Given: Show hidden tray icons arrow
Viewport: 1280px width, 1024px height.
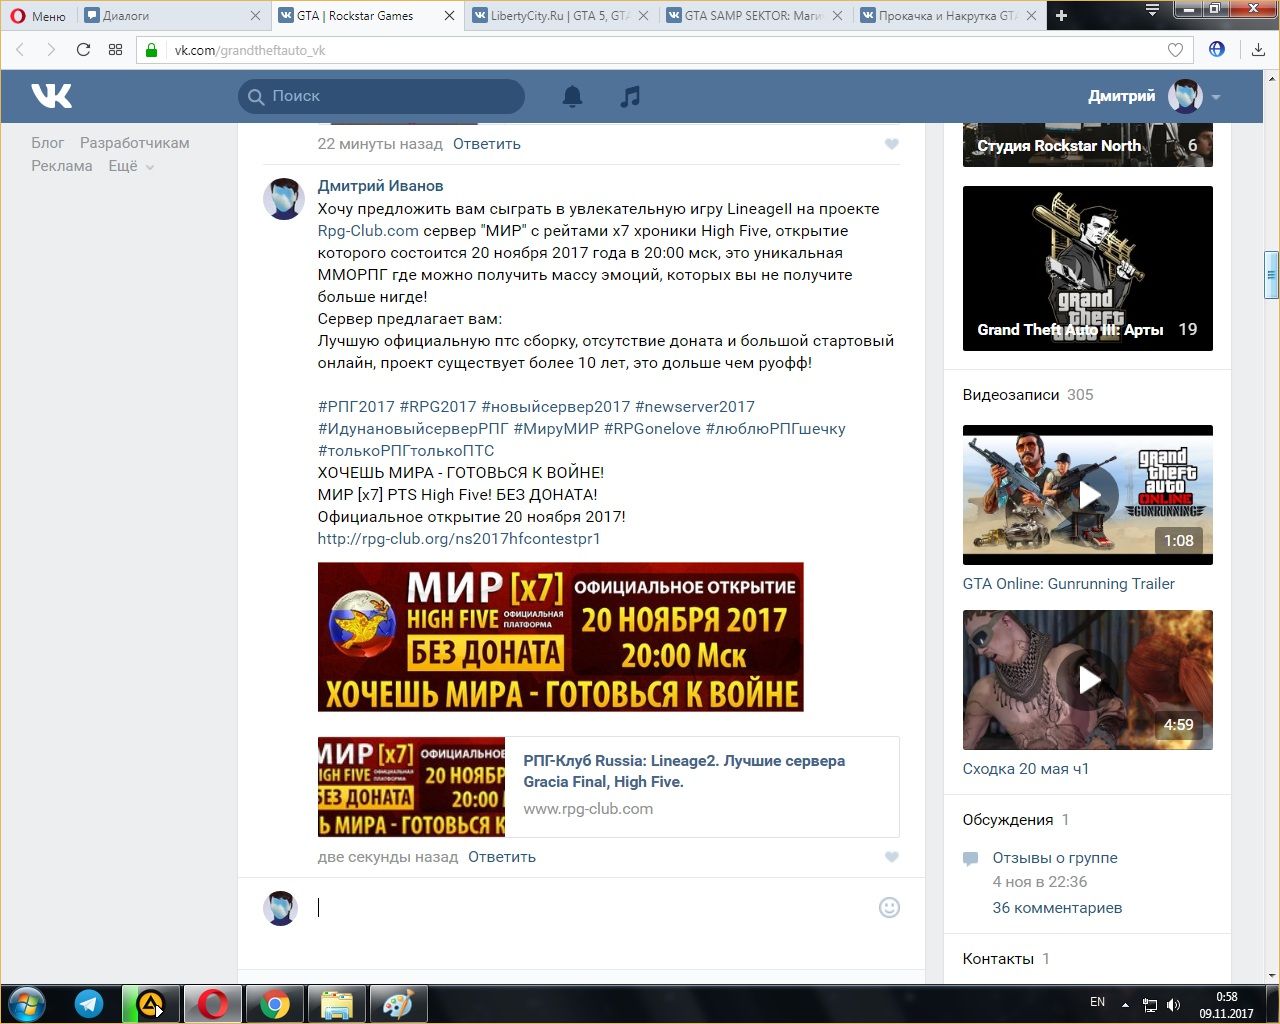Looking at the screenshot, I should [1125, 1005].
